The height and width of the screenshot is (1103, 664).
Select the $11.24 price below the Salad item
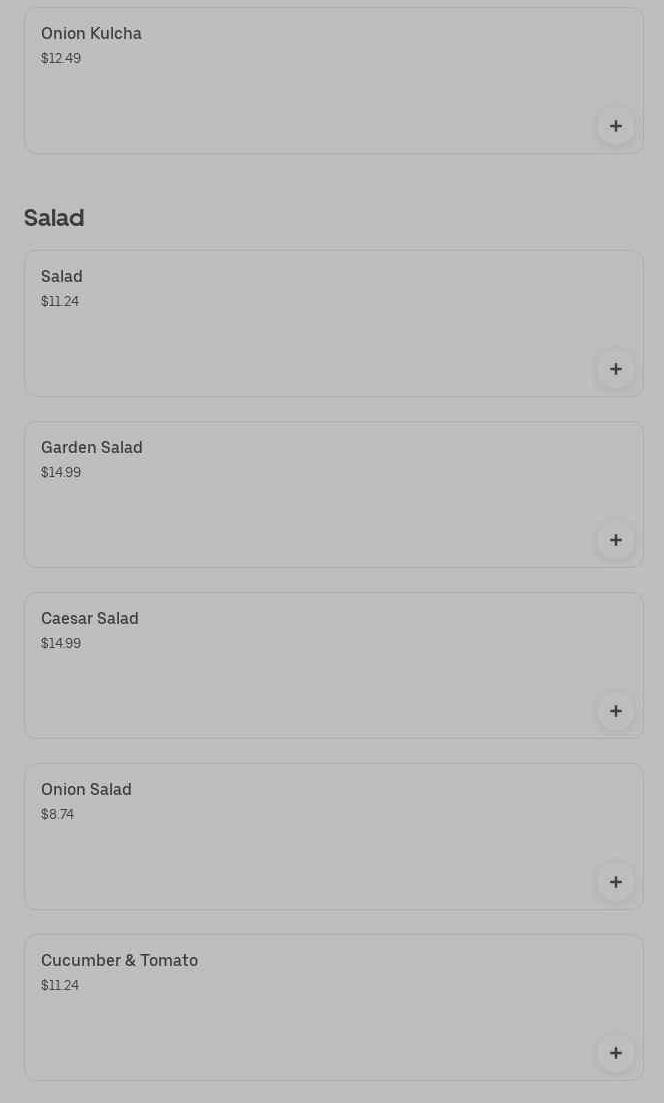point(60,302)
